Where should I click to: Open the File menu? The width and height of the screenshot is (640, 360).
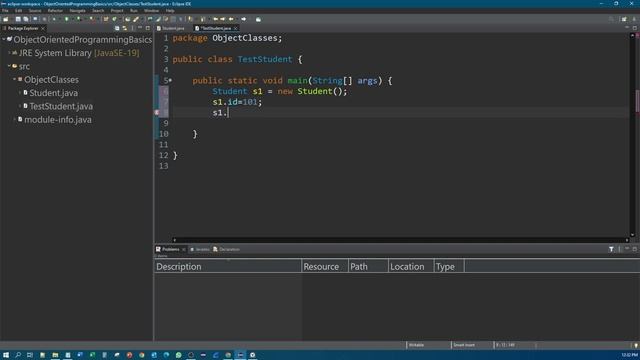click(5, 11)
